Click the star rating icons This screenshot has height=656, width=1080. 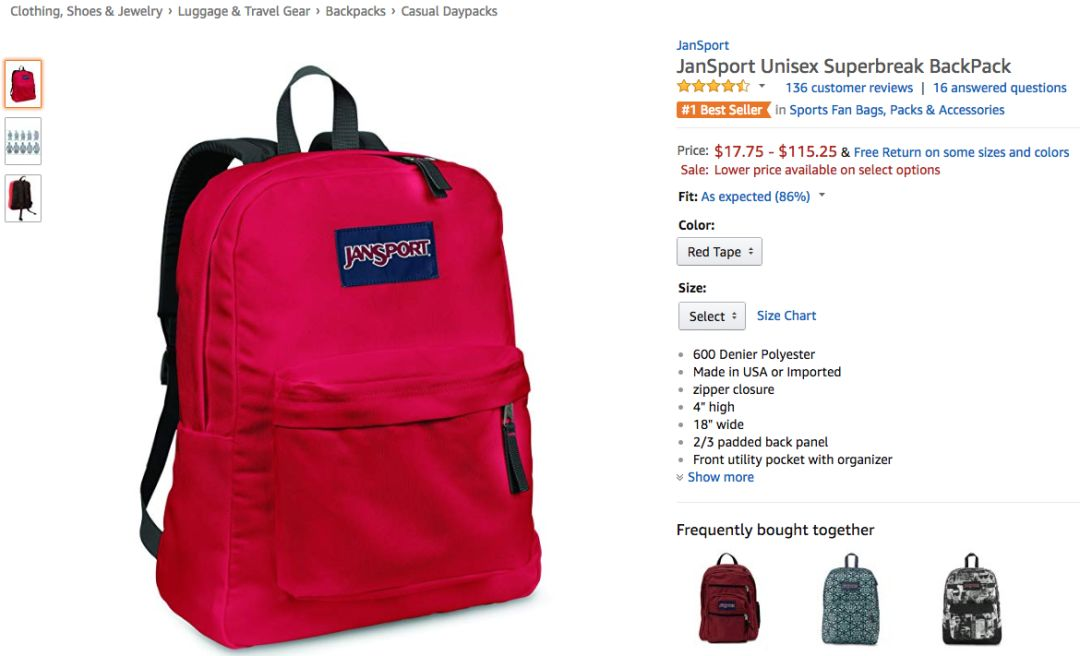click(713, 87)
